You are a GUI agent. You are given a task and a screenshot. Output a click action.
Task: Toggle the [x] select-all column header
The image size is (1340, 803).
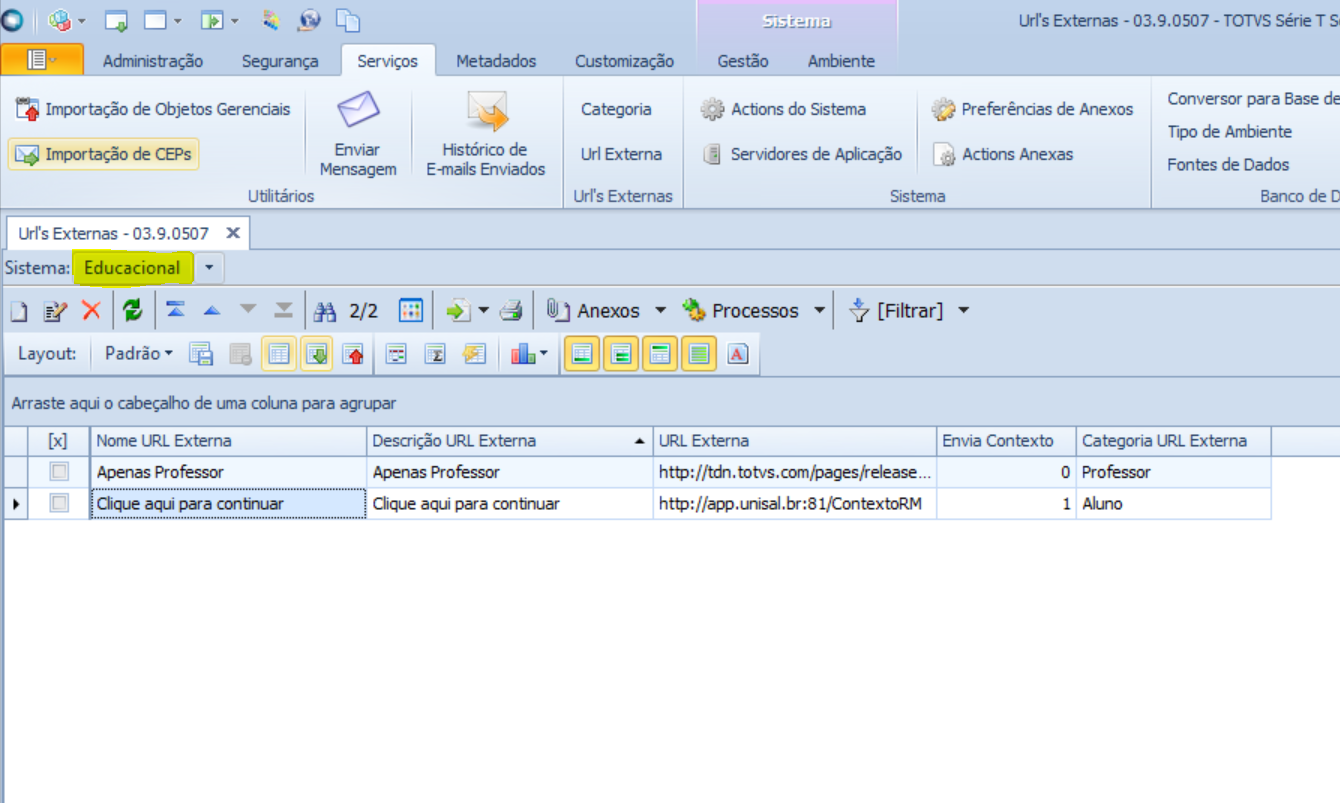(59, 441)
